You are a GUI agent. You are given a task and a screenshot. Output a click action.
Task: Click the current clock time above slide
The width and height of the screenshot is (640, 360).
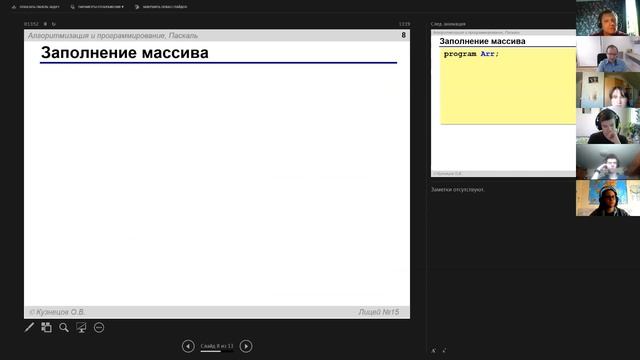pyautogui.click(x=404, y=24)
